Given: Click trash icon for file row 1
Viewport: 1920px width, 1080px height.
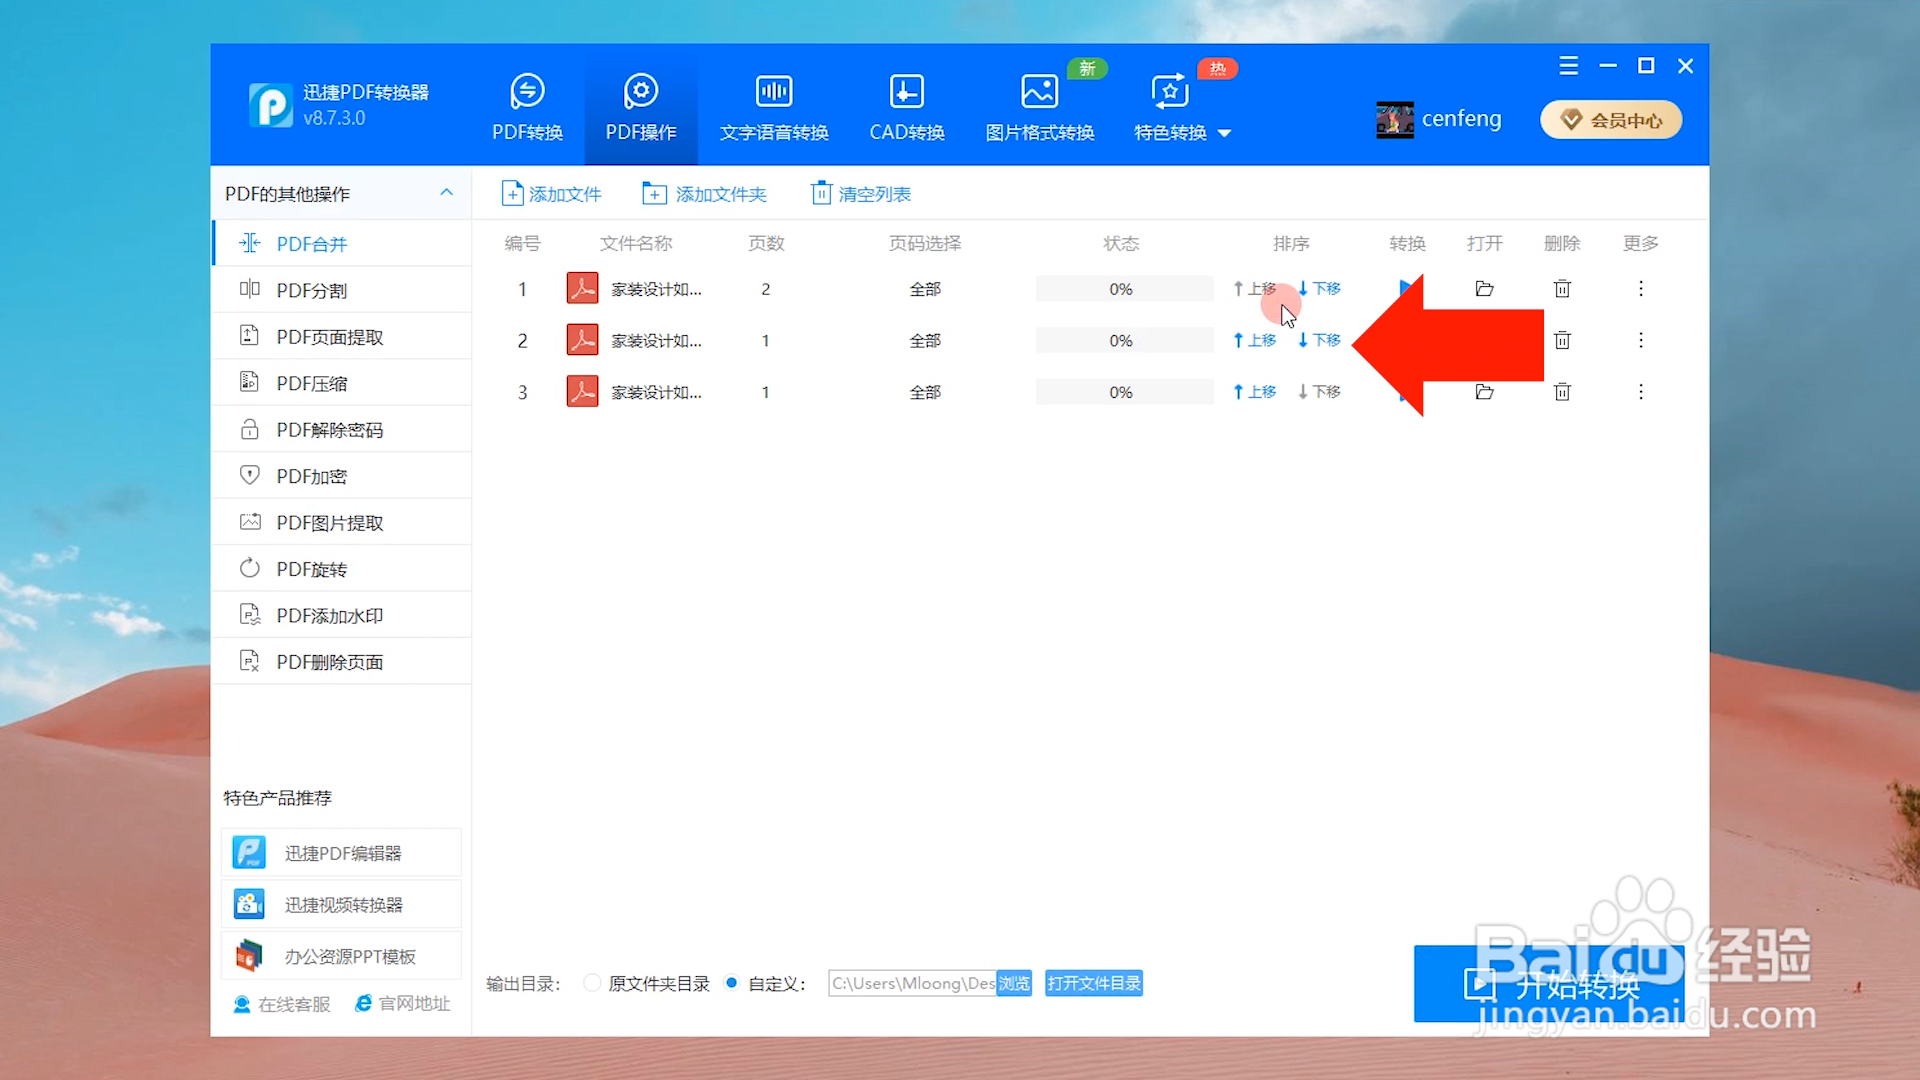Looking at the screenshot, I should (1562, 289).
